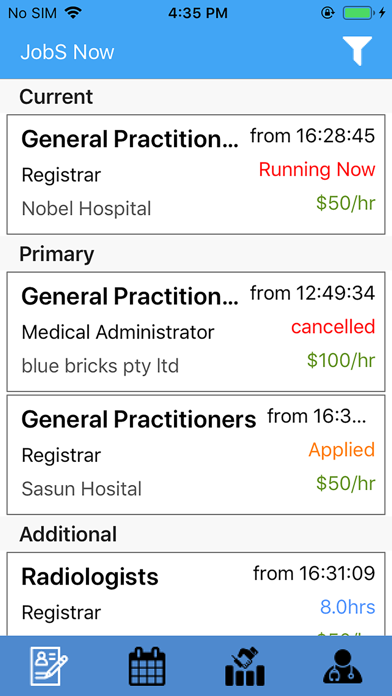Select the 8.0hrs duration label
The height and width of the screenshot is (696, 392).
(348, 607)
